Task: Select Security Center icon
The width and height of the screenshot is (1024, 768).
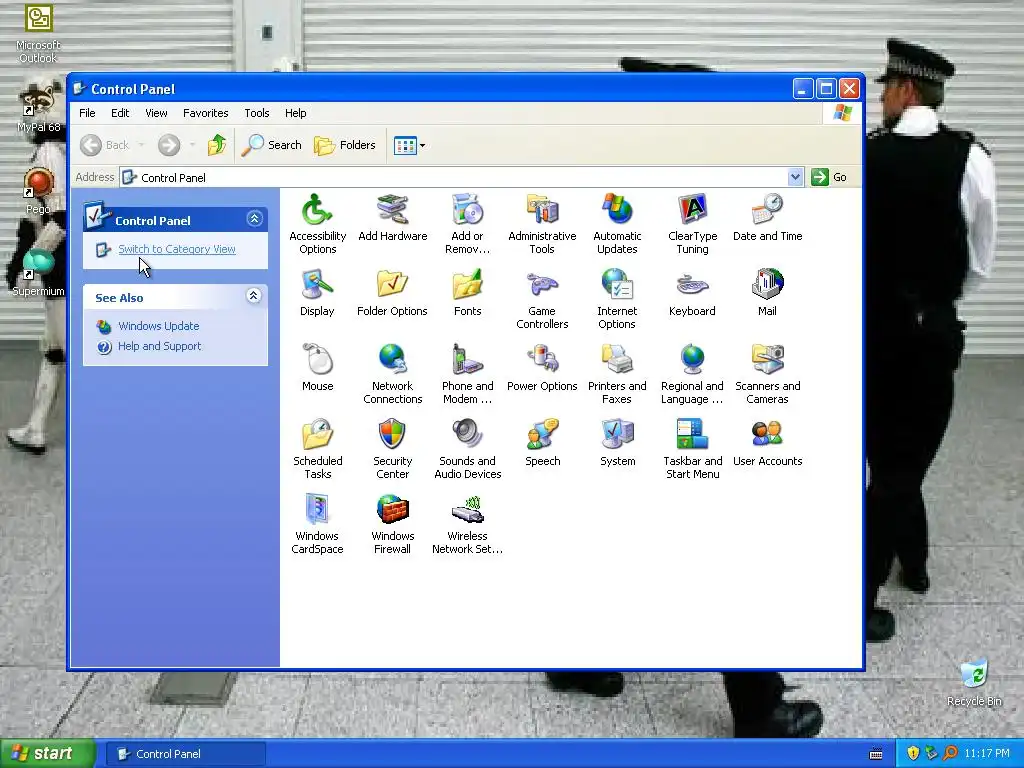Action: coord(392,449)
